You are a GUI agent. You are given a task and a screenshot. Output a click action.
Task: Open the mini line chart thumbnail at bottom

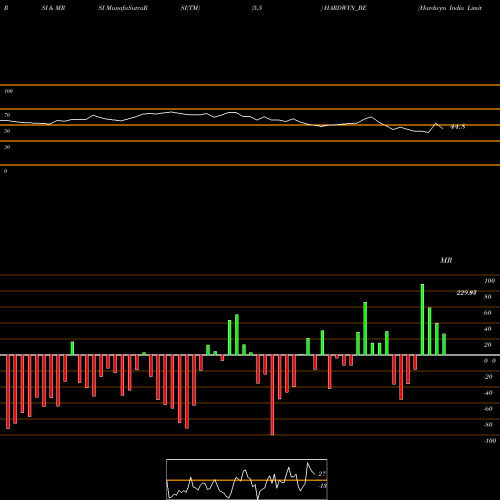[247, 479]
